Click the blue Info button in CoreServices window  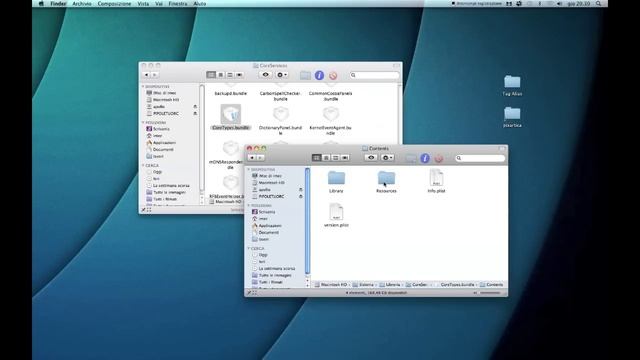click(x=319, y=76)
